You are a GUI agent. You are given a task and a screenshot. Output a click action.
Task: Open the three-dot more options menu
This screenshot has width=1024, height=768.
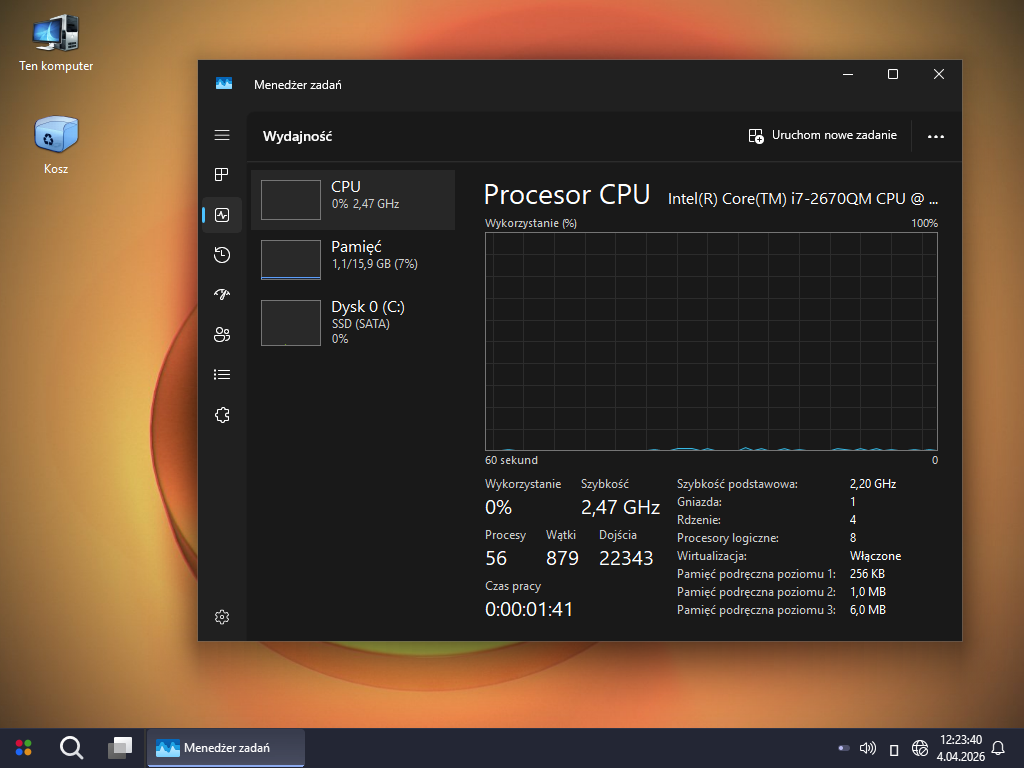tap(936, 136)
